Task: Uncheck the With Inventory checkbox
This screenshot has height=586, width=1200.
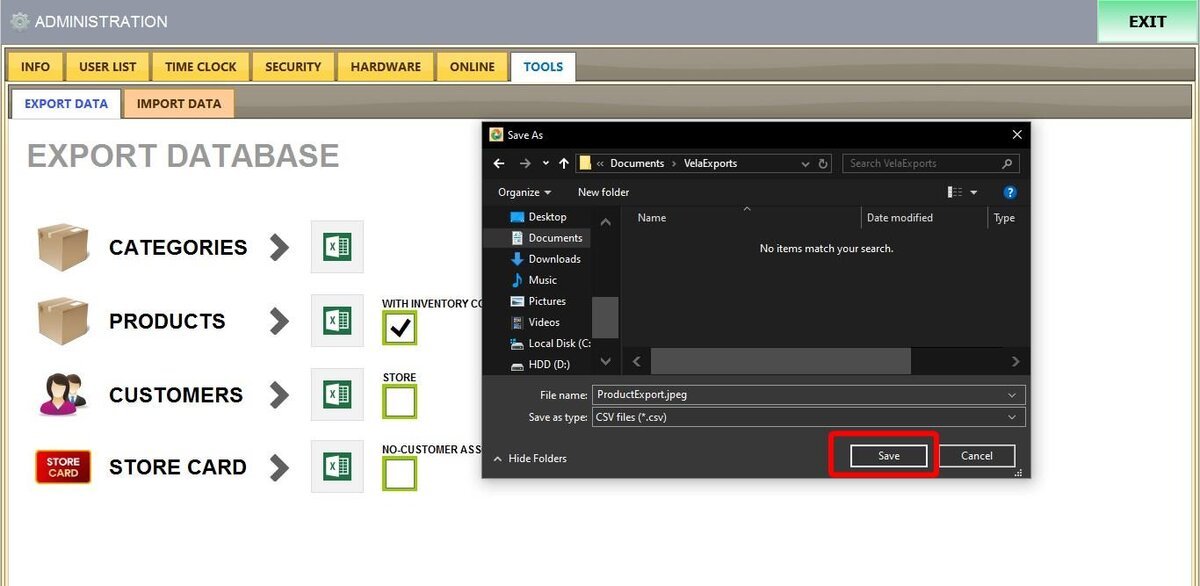Action: coord(400,328)
